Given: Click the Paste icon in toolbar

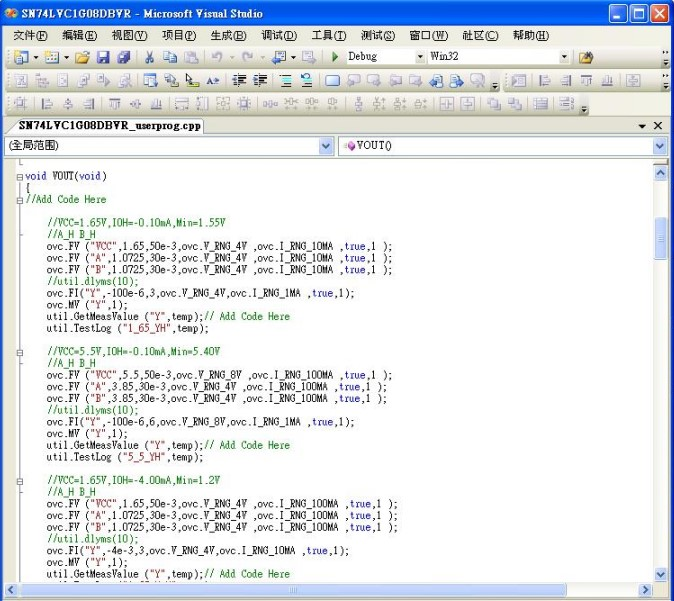Looking at the screenshot, I should tap(188, 57).
